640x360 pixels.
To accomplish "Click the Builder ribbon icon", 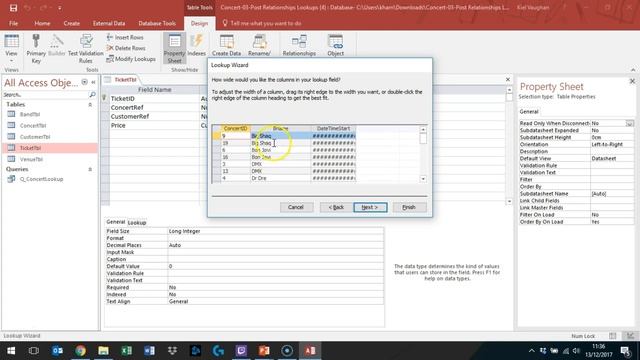I will click(x=57, y=46).
